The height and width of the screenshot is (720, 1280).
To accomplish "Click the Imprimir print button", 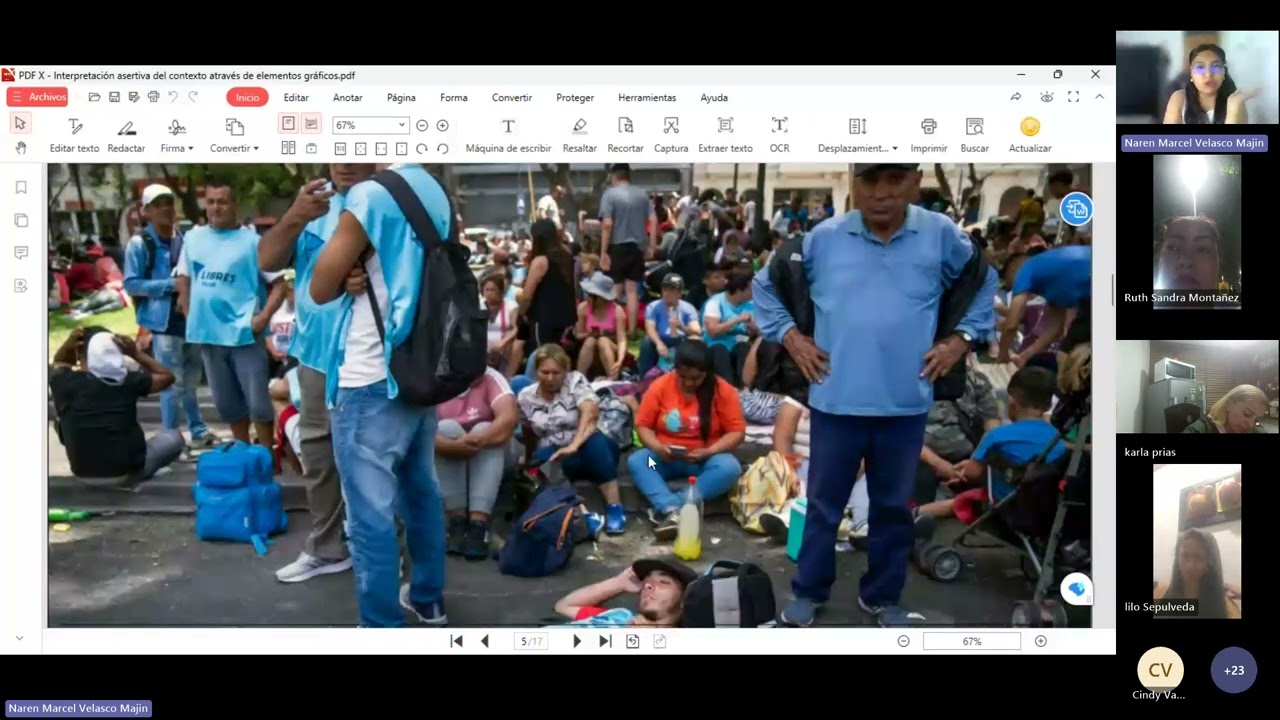I will [x=929, y=135].
